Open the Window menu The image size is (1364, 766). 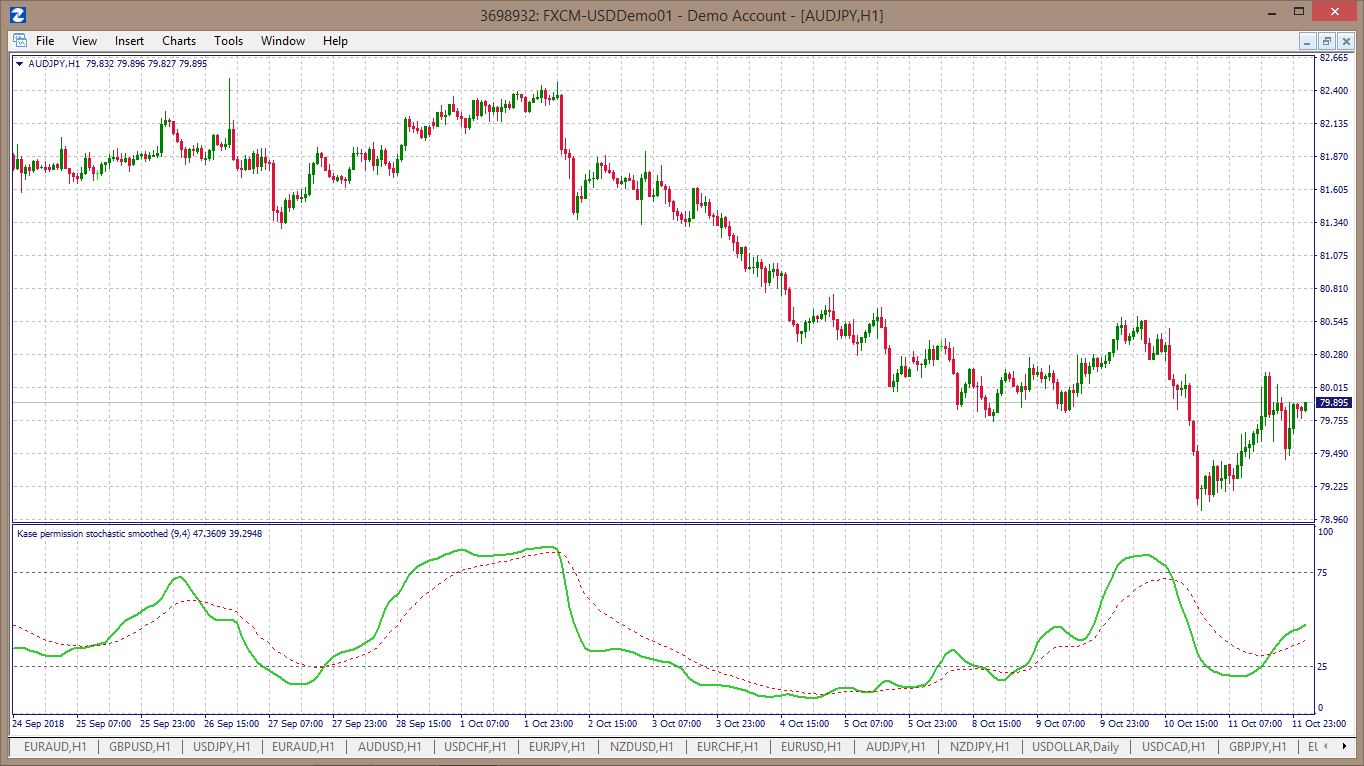click(283, 41)
